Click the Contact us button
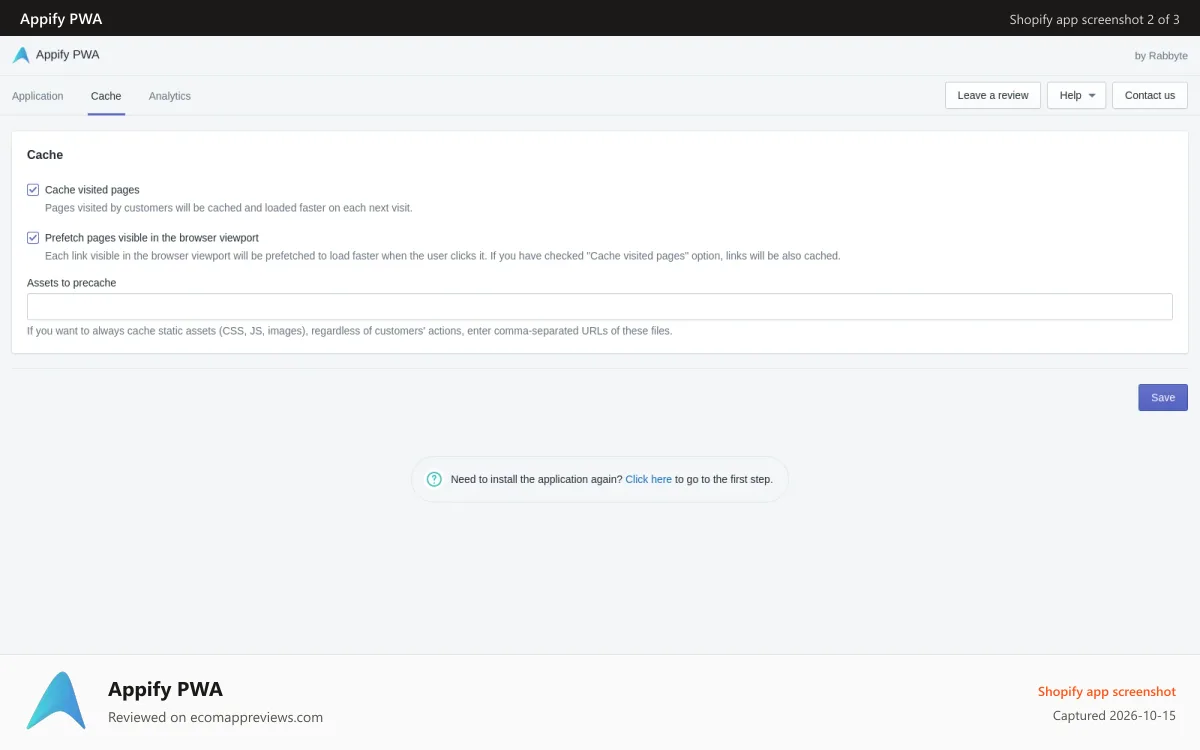The image size is (1200, 750). coord(1150,95)
